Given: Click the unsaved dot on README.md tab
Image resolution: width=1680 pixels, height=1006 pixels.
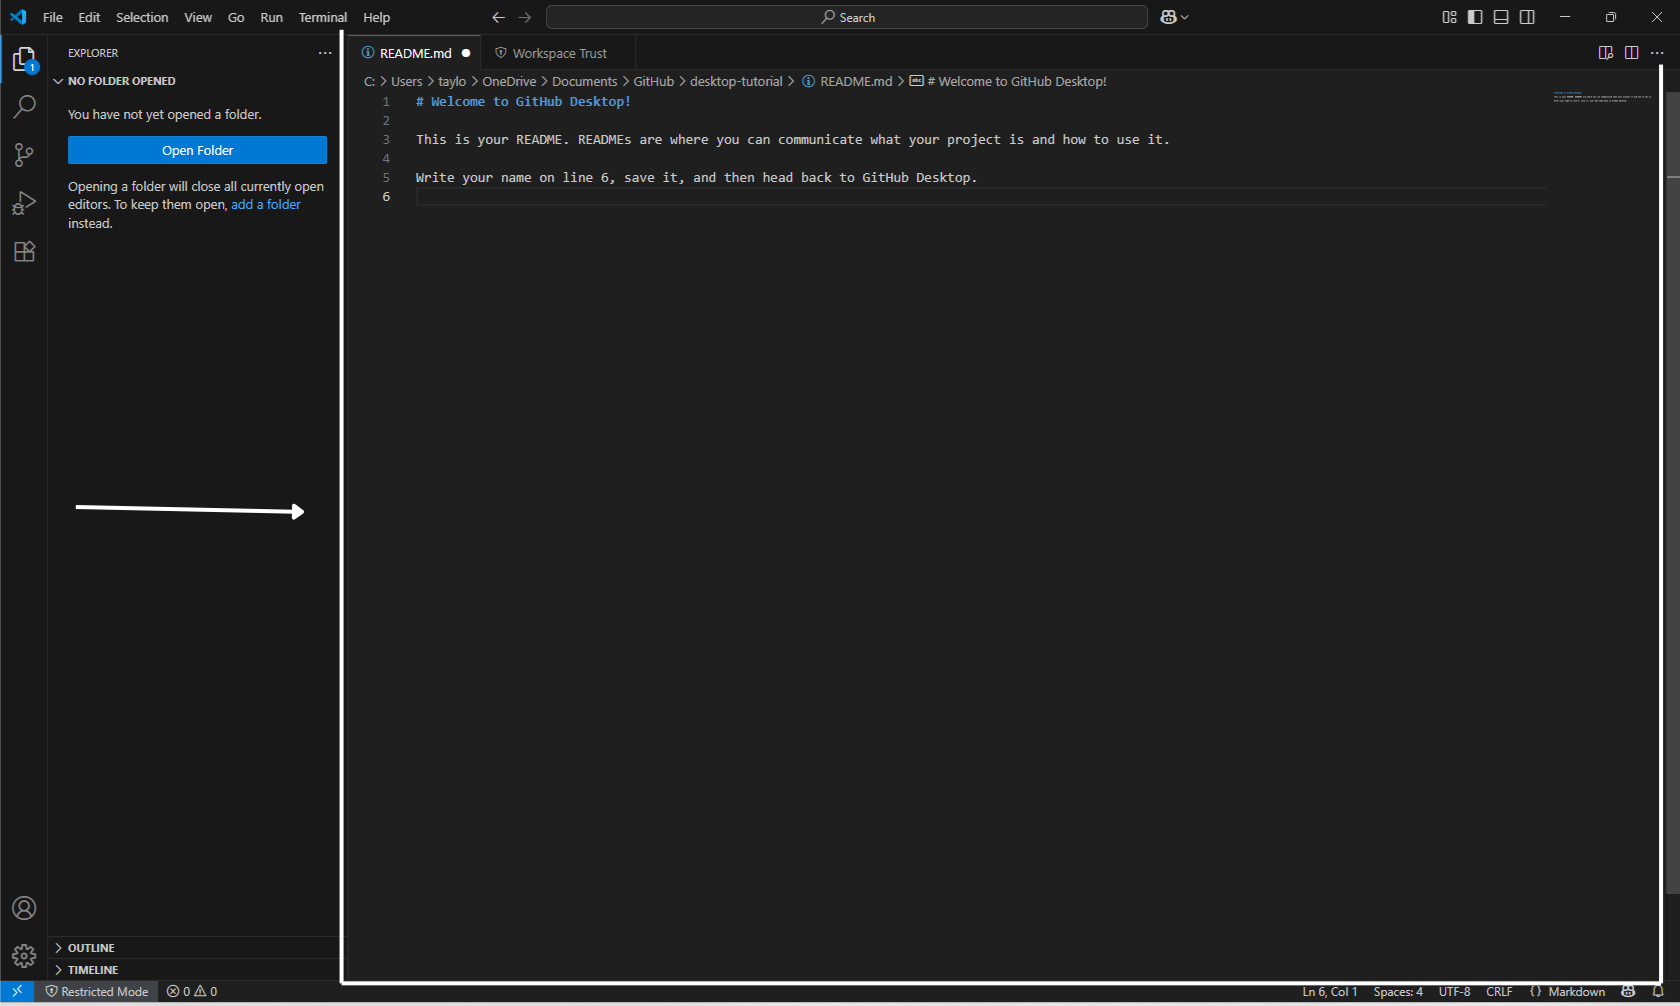Looking at the screenshot, I should point(466,53).
